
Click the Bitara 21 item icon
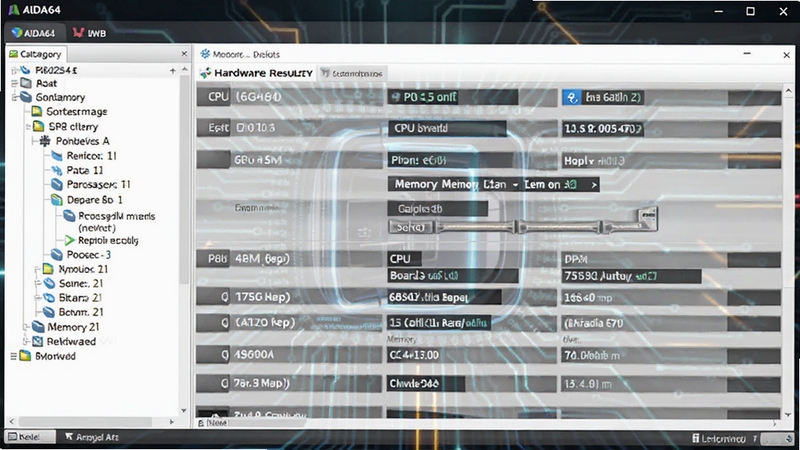49,297
